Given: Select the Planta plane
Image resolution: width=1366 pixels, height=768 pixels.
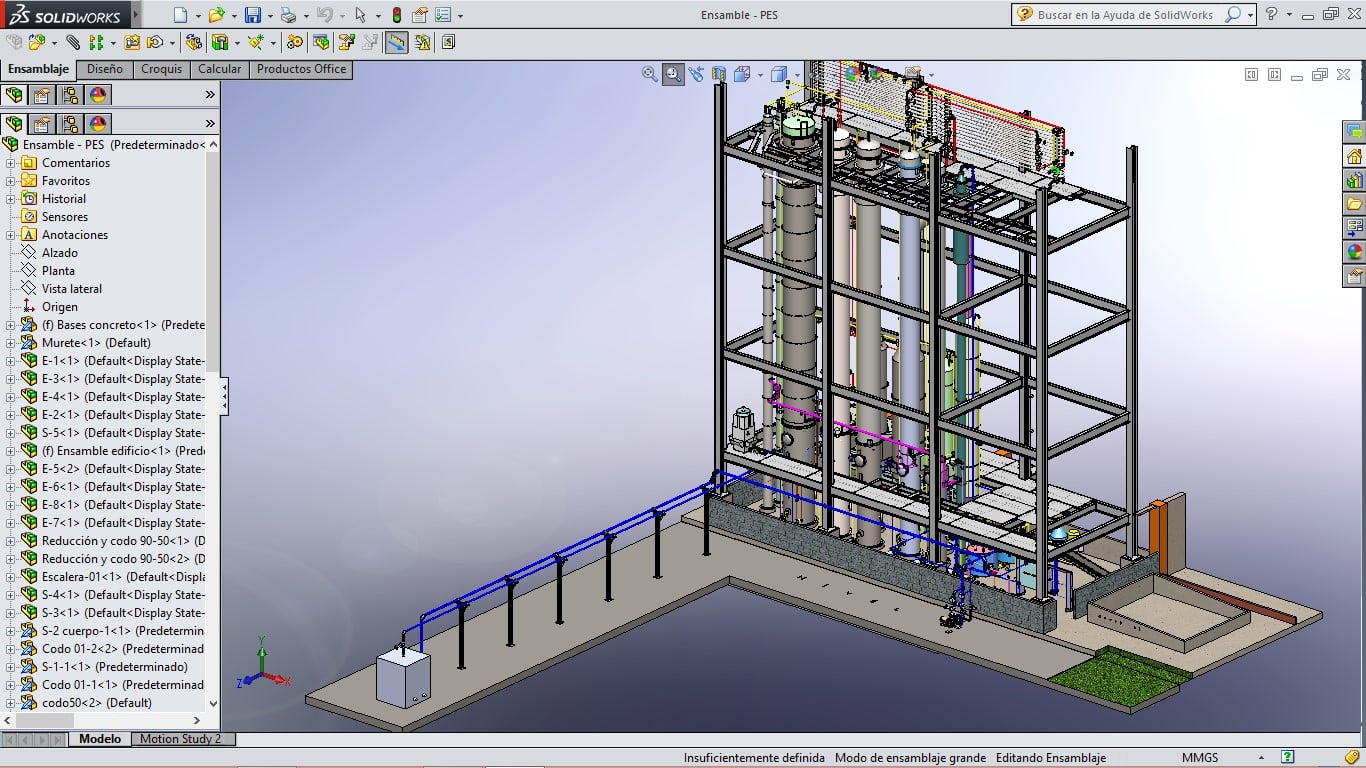Looking at the screenshot, I should point(58,271).
